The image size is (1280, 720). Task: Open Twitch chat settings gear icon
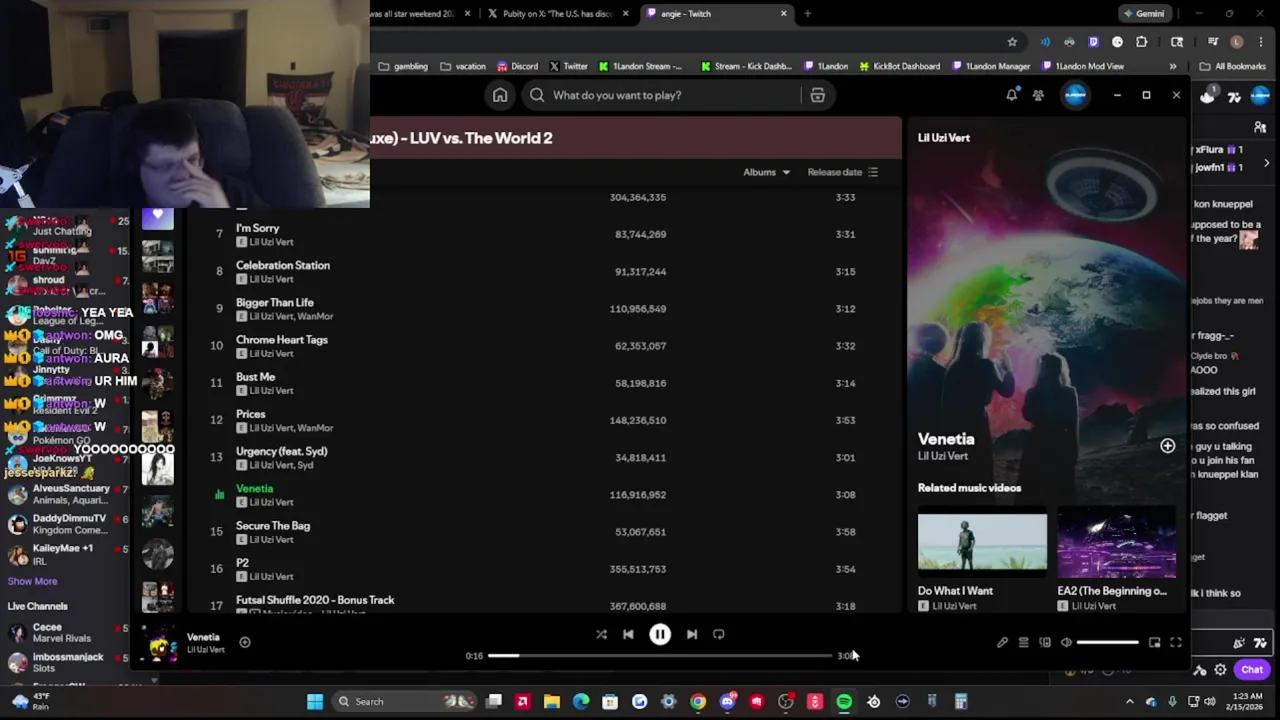(x=1220, y=670)
